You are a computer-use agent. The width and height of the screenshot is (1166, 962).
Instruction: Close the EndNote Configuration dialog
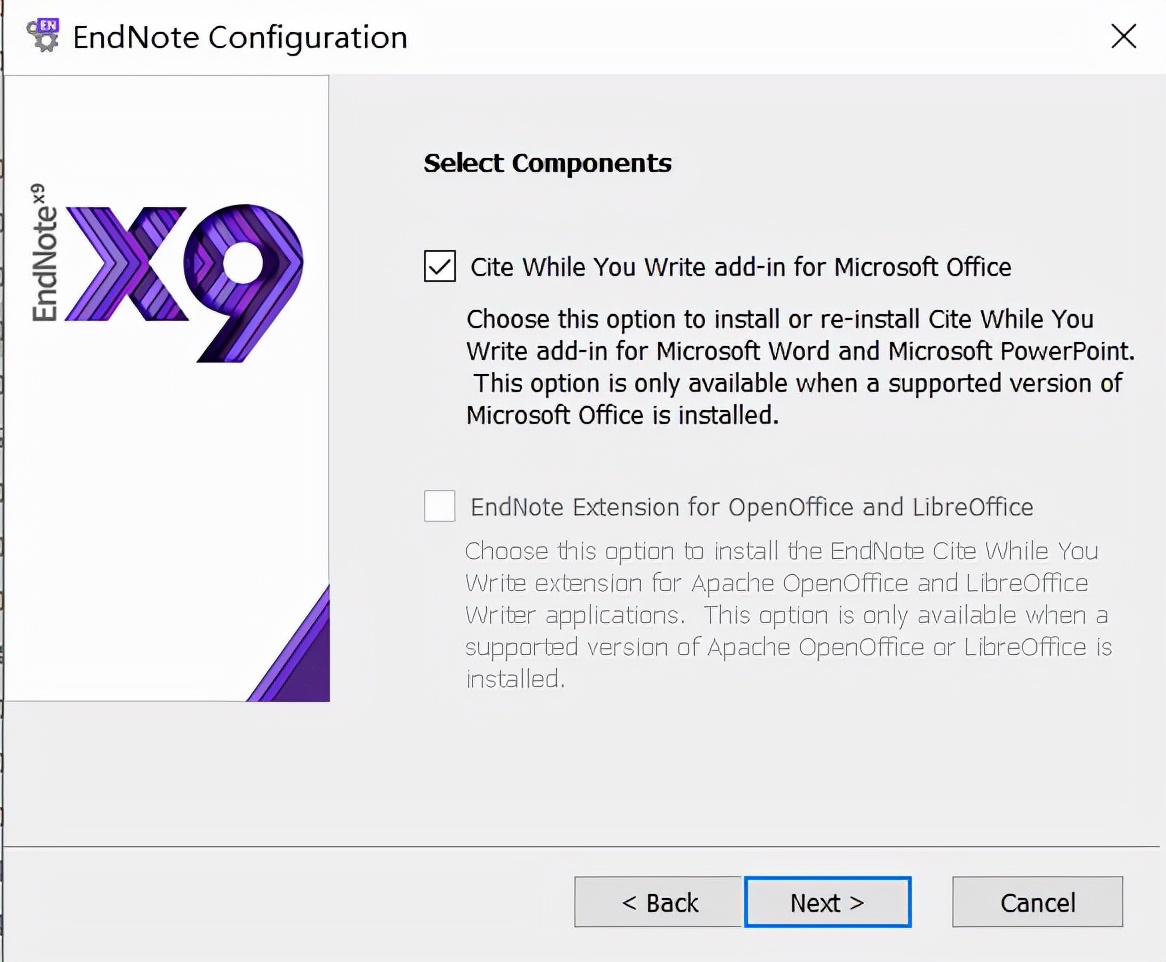coord(1124,36)
